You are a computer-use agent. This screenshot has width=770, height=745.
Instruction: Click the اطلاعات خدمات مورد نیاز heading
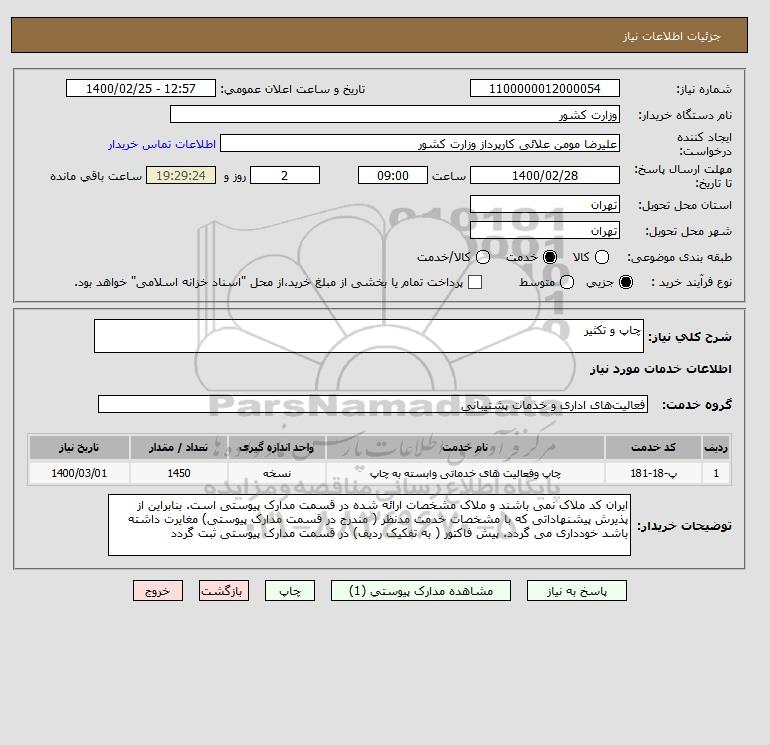(x=660, y=369)
